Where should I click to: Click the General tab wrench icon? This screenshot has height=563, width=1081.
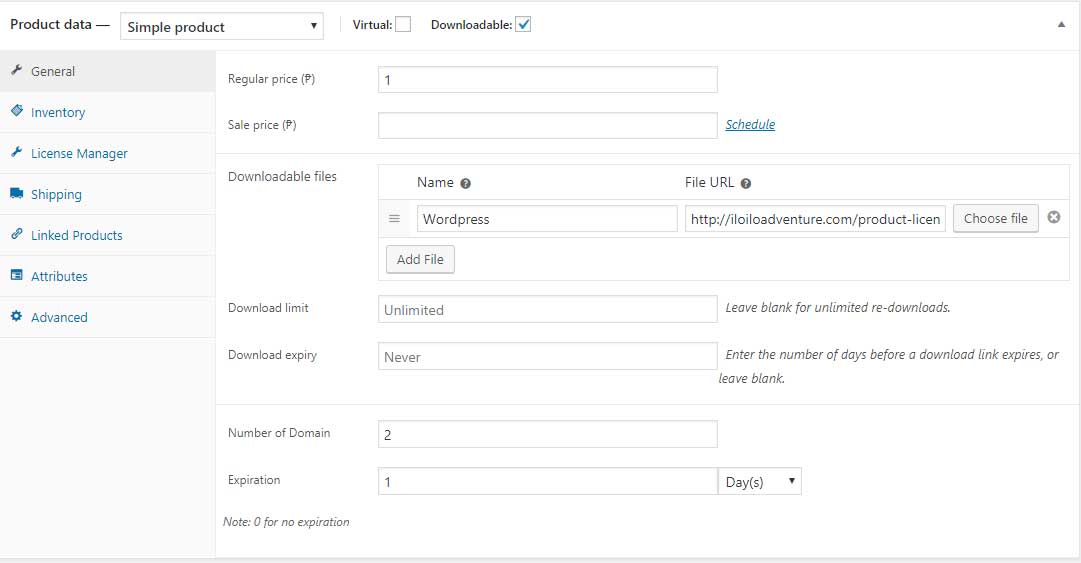[17, 71]
